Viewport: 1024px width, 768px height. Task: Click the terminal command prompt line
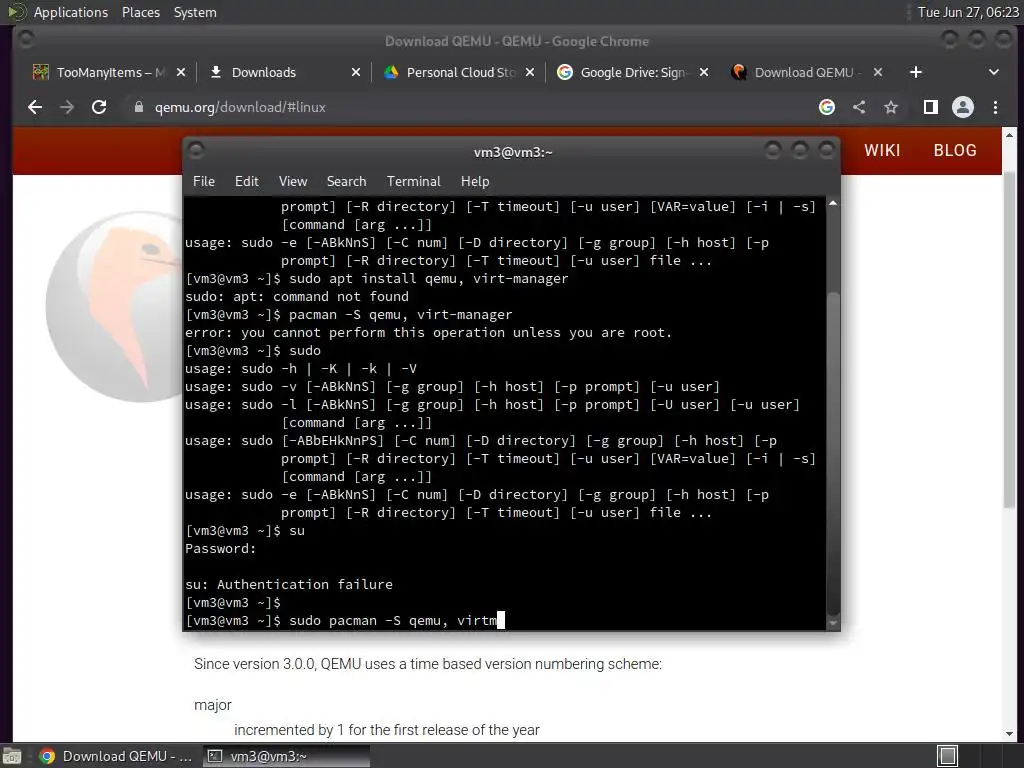coord(345,620)
